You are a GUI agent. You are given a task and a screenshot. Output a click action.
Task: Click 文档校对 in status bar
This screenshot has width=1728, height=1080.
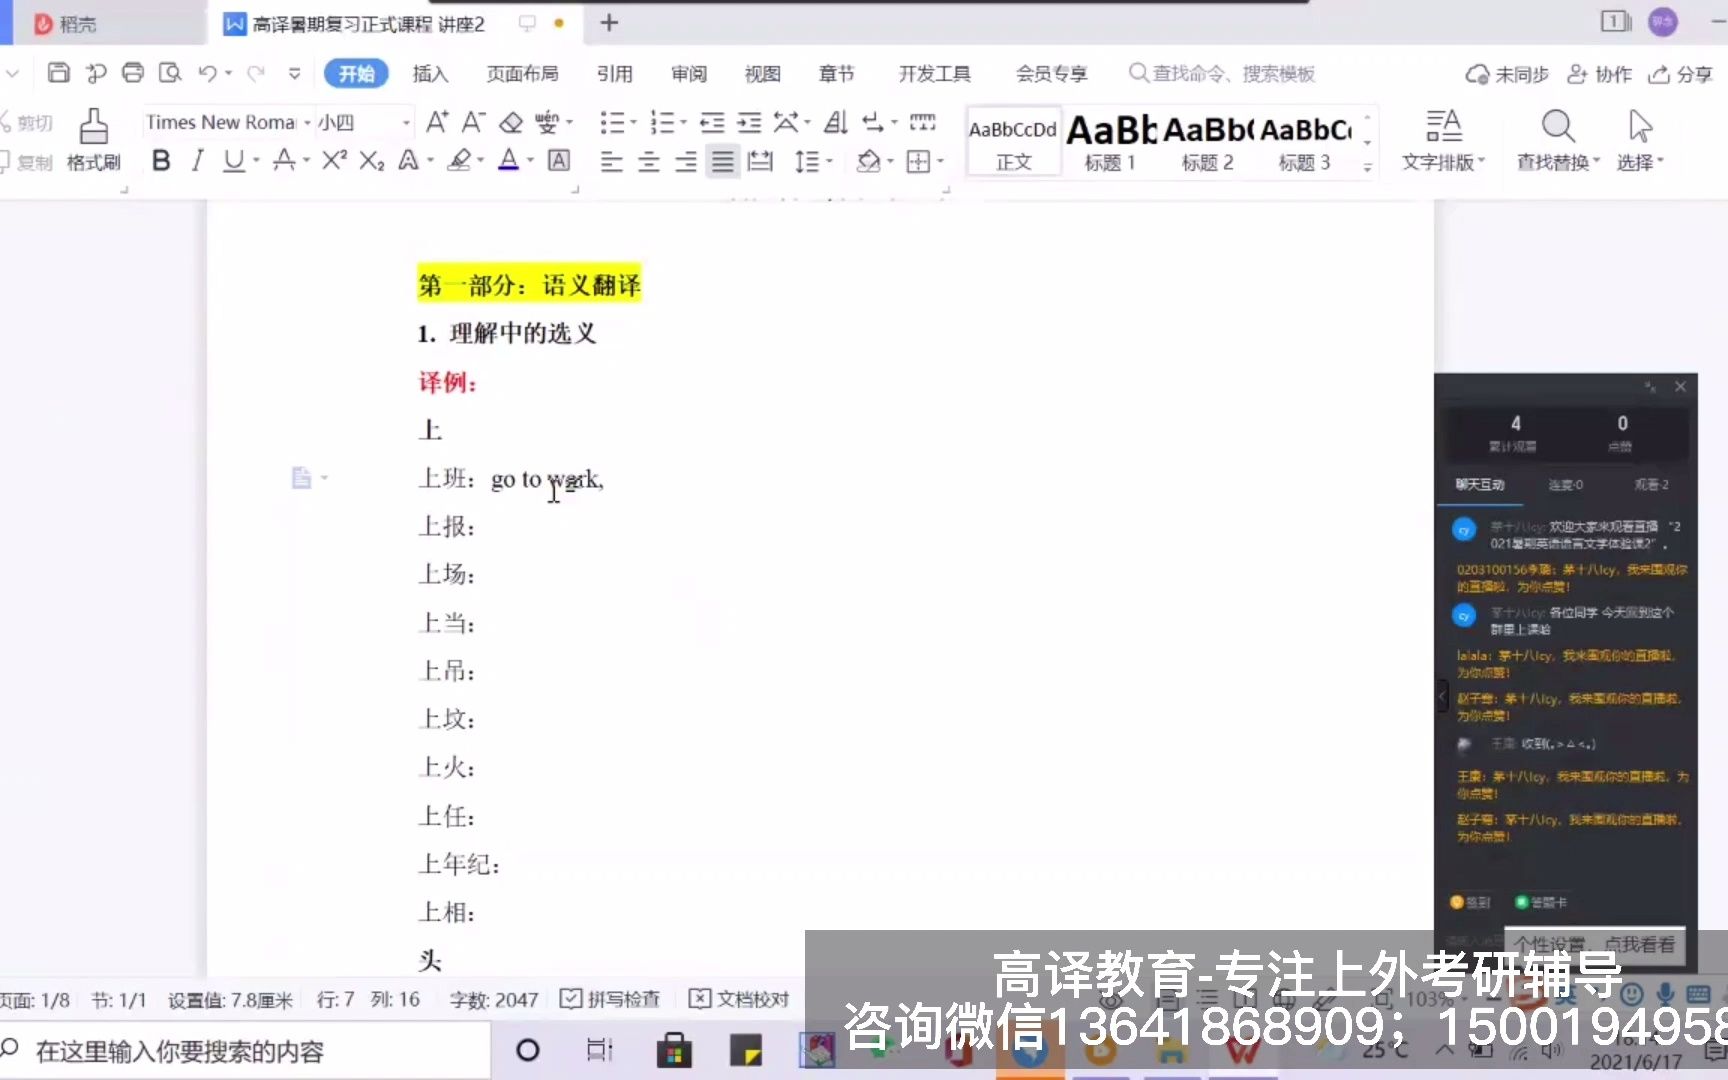tap(739, 999)
